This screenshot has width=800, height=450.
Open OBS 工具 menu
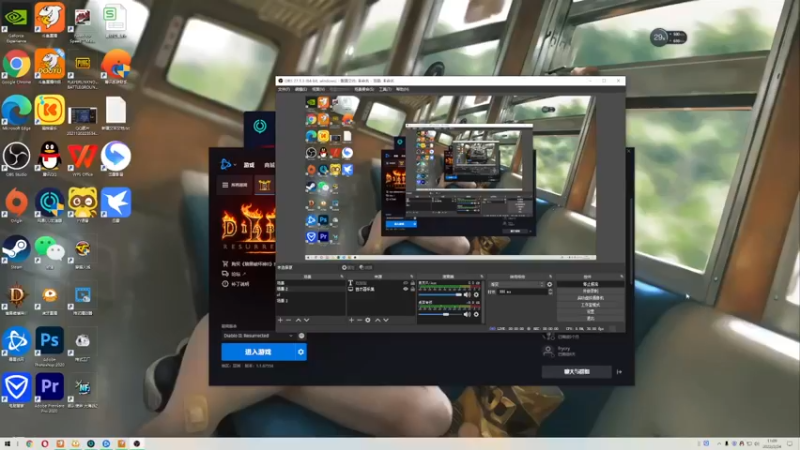tap(385, 89)
